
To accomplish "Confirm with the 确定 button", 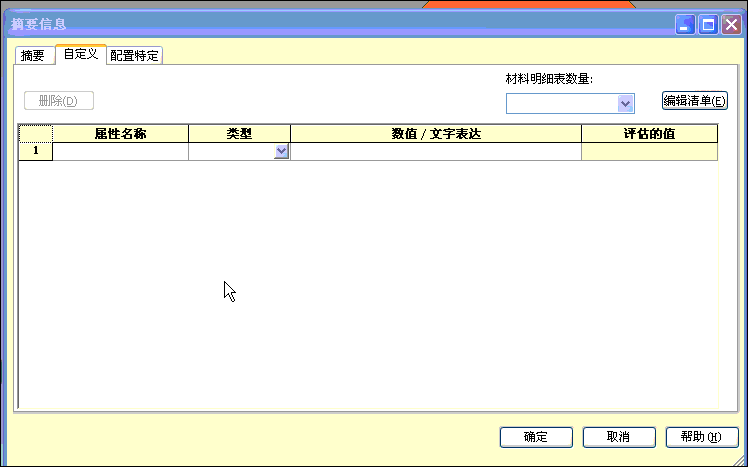I will [x=536, y=437].
